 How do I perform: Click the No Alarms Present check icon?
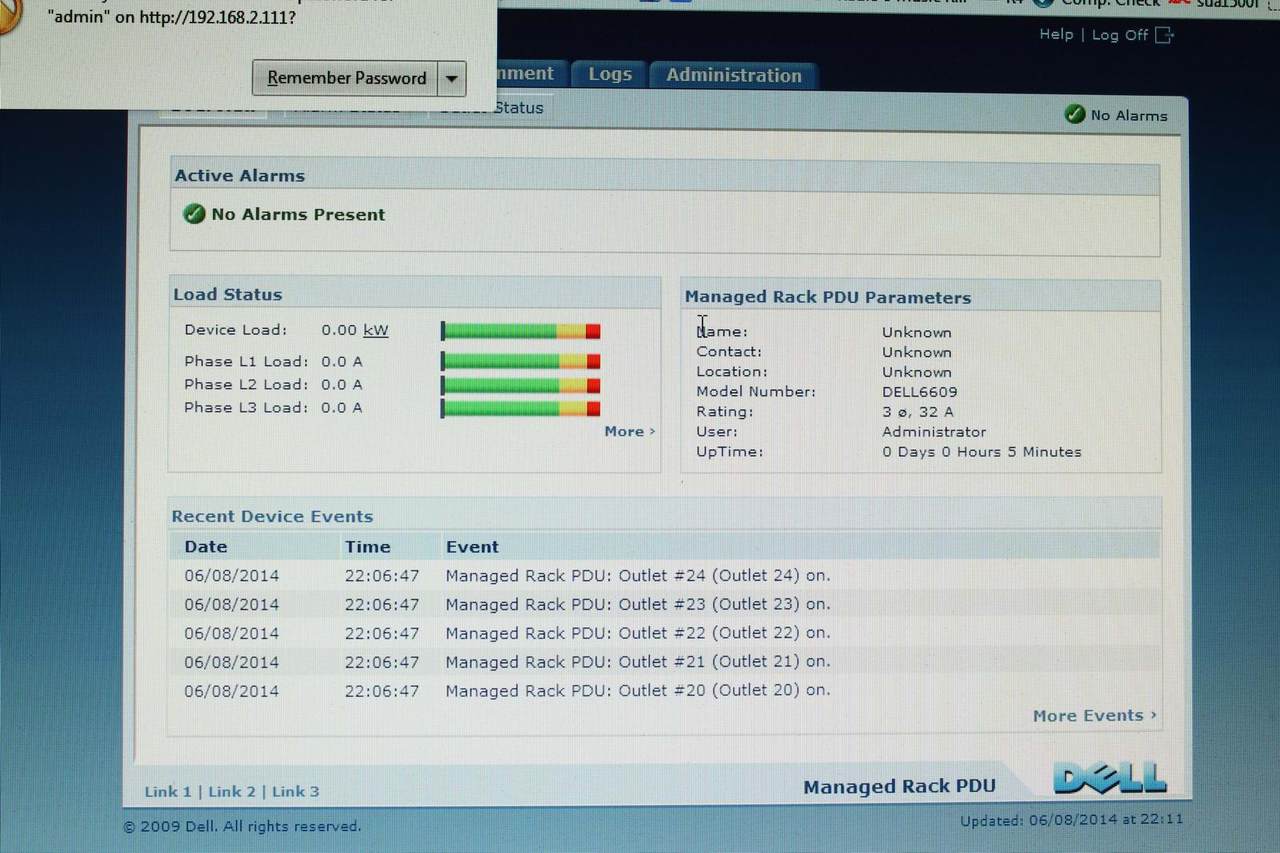[194, 214]
